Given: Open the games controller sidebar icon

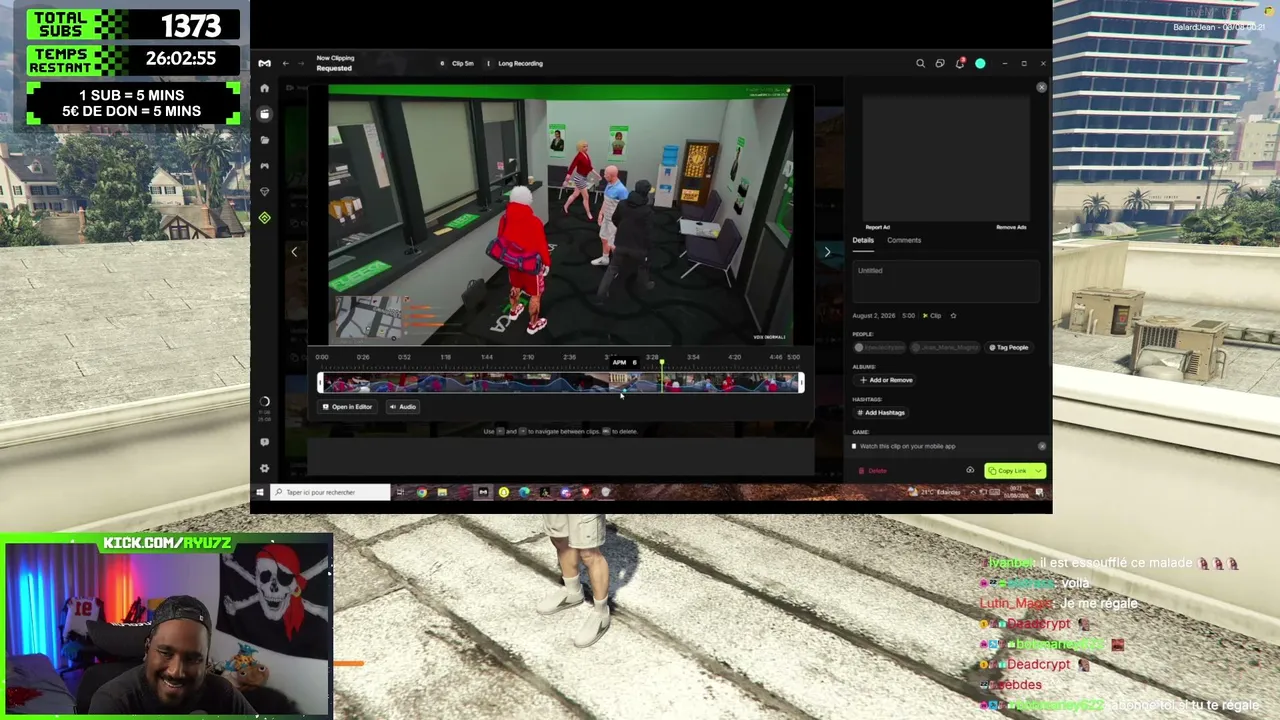Looking at the screenshot, I should (x=264, y=166).
